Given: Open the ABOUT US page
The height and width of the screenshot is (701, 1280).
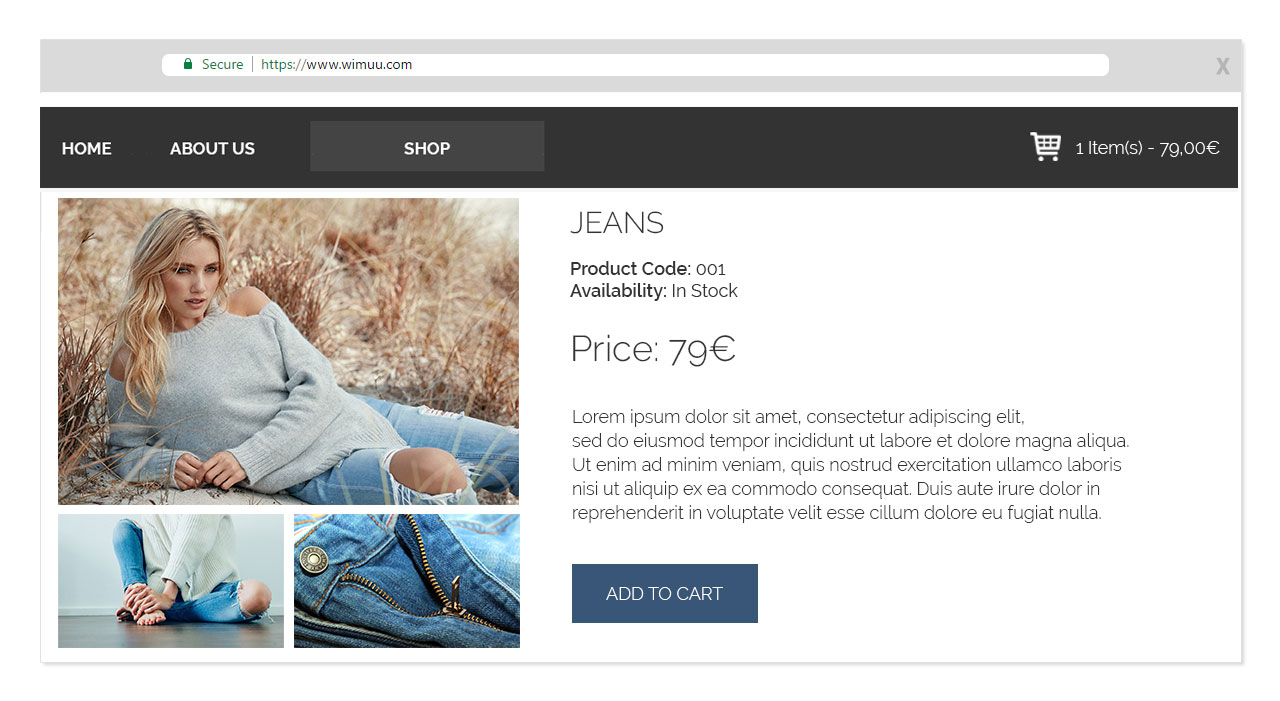Looking at the screenshot, I should coord(212,148).
